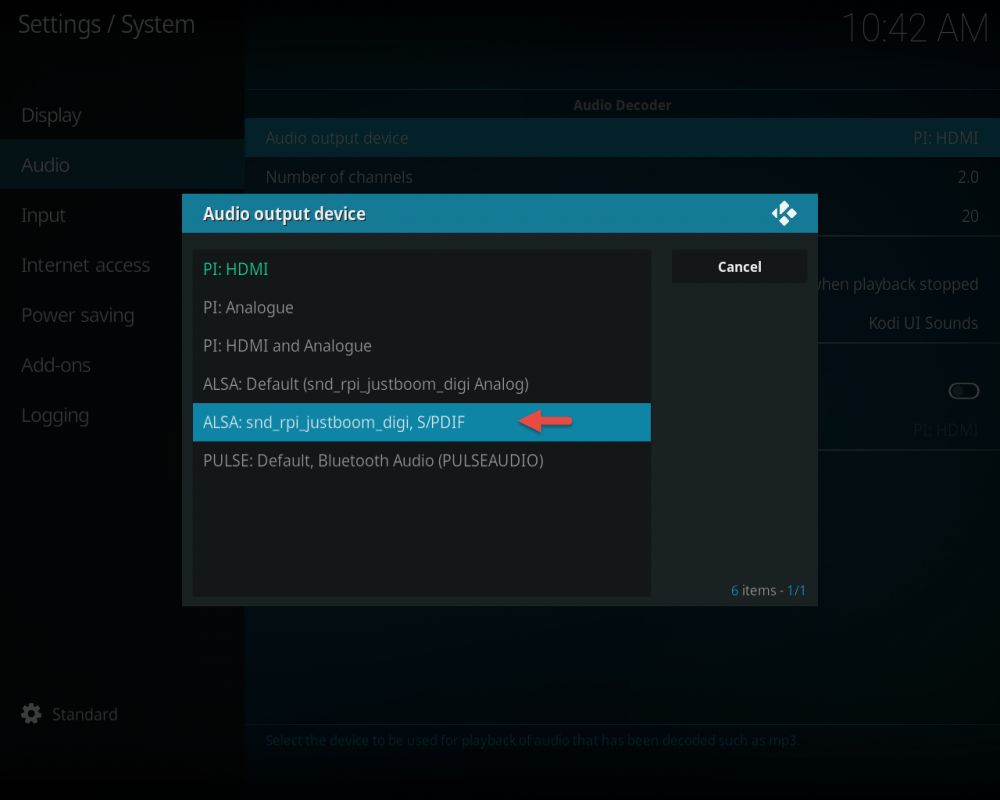Open Power saving settings

pyautogui.click(x=78, y=315)
